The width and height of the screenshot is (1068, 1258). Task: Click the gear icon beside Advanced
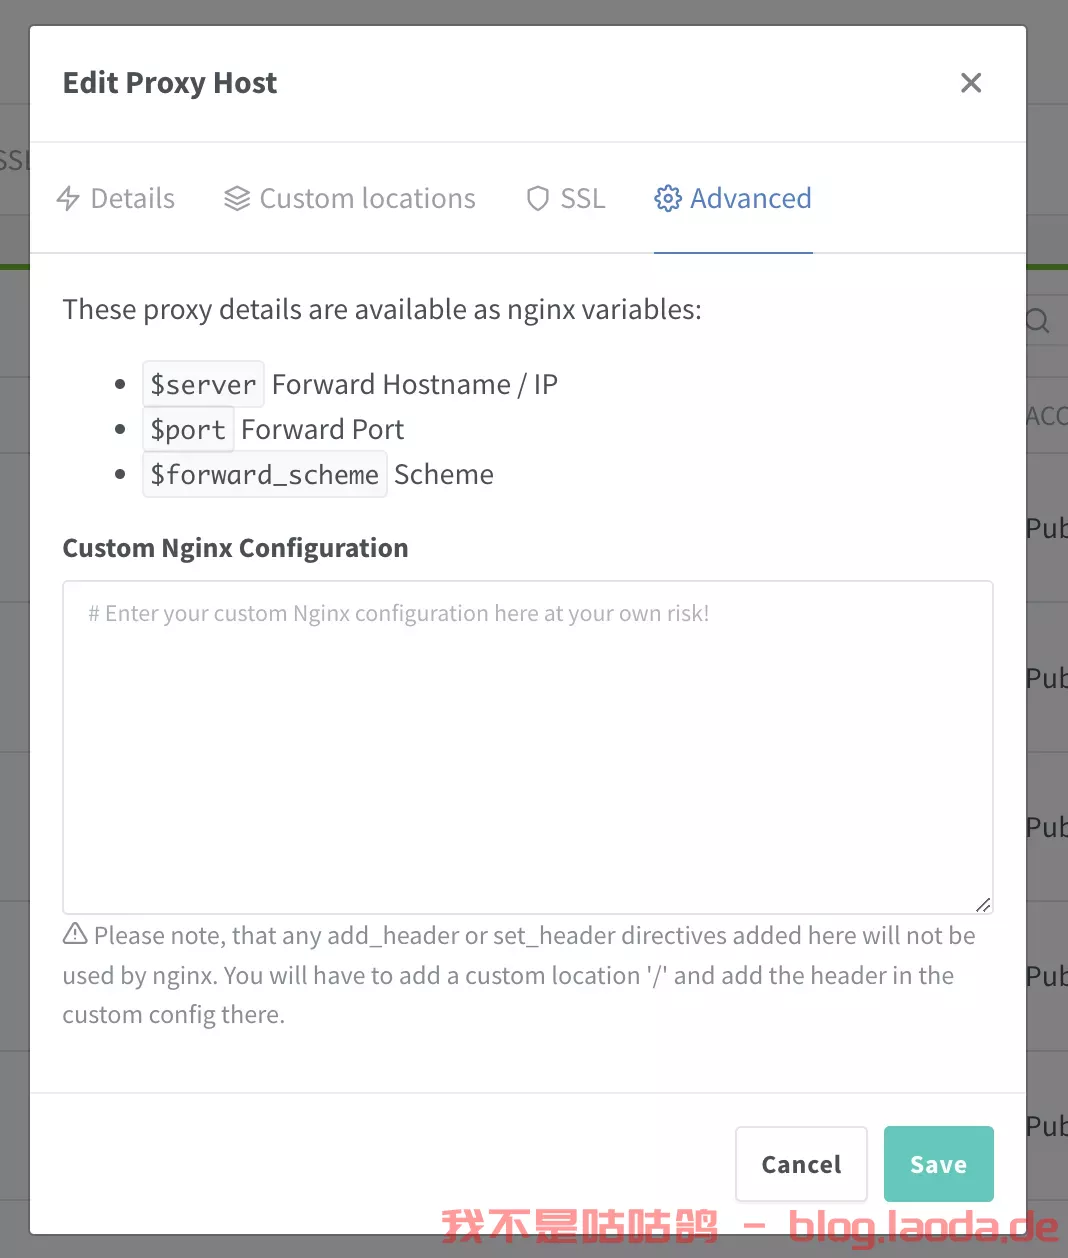pyautogui.click(x=667, y=198)
